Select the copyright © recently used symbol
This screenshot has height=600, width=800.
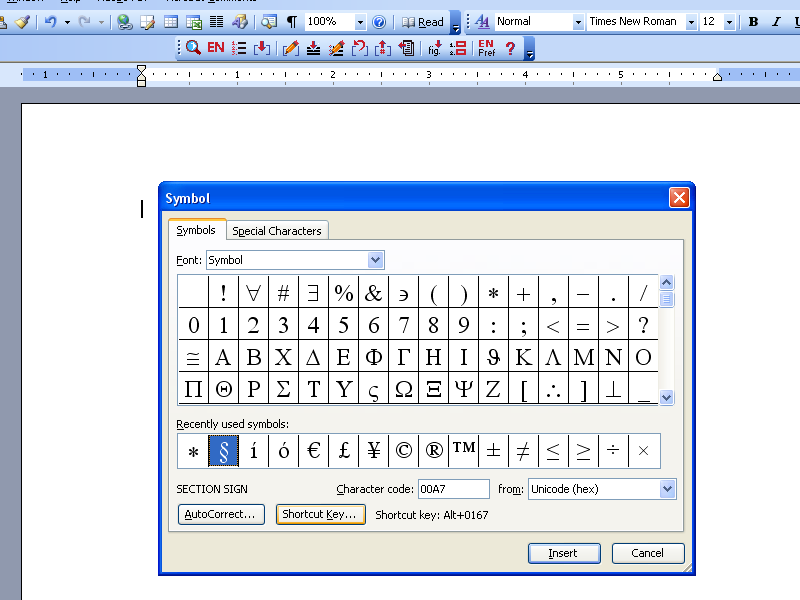tap(404, 451)
